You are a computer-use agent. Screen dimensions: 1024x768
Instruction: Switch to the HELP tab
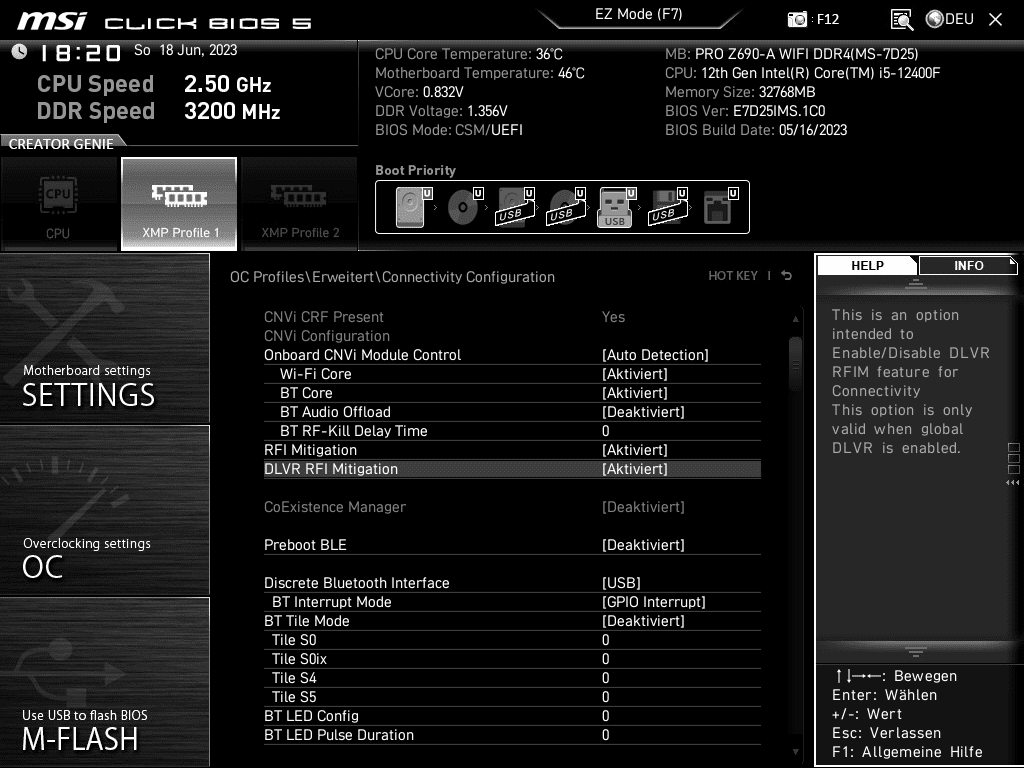[867, 265]
